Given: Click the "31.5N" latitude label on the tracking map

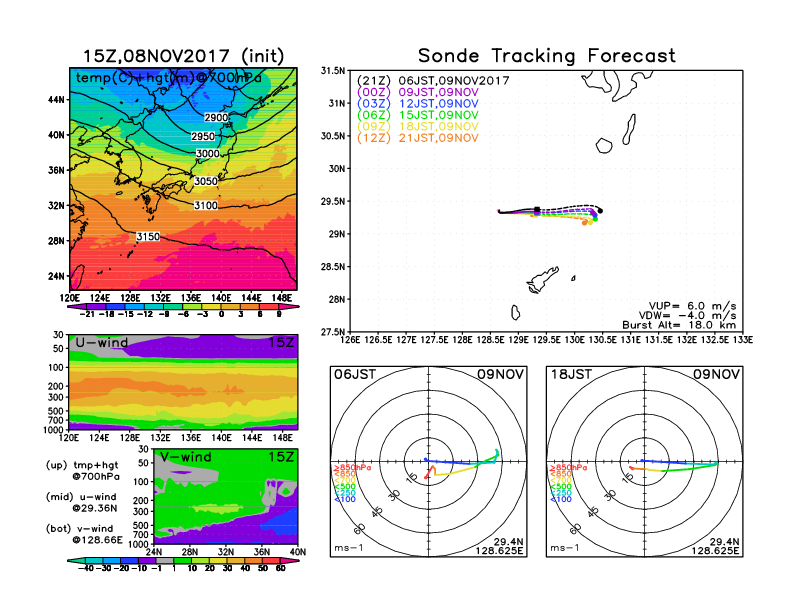Looking at the screenshot, I should (333, 71).
